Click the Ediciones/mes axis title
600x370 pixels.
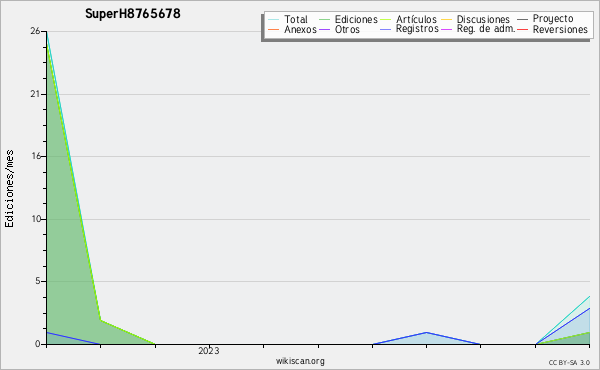[x=9, y=189]
